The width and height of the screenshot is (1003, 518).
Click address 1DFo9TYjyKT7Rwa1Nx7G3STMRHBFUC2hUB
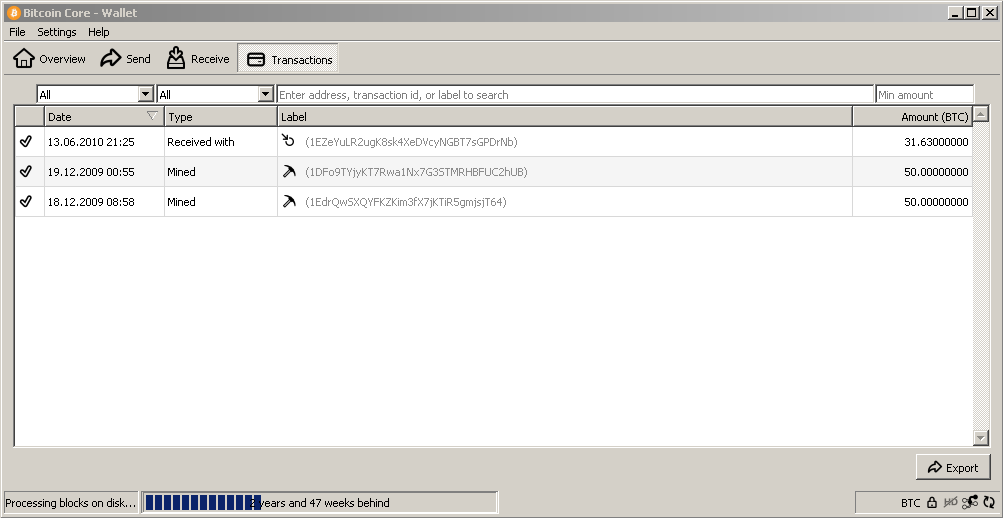pos(416,172)
